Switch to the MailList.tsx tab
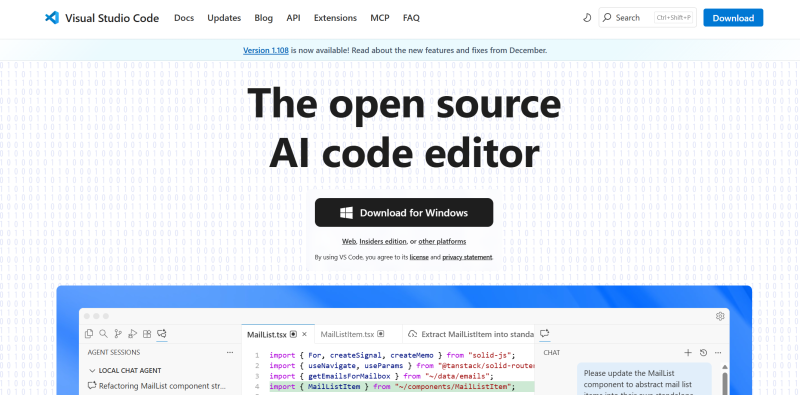This screenshot has width=800, height=395. click(278, 334)
